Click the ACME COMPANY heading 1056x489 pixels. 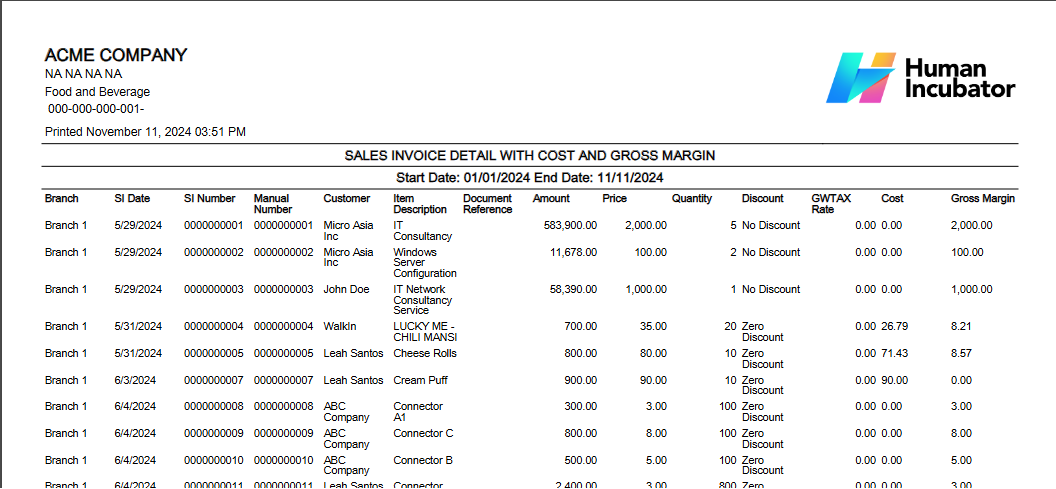pos(116,56)
